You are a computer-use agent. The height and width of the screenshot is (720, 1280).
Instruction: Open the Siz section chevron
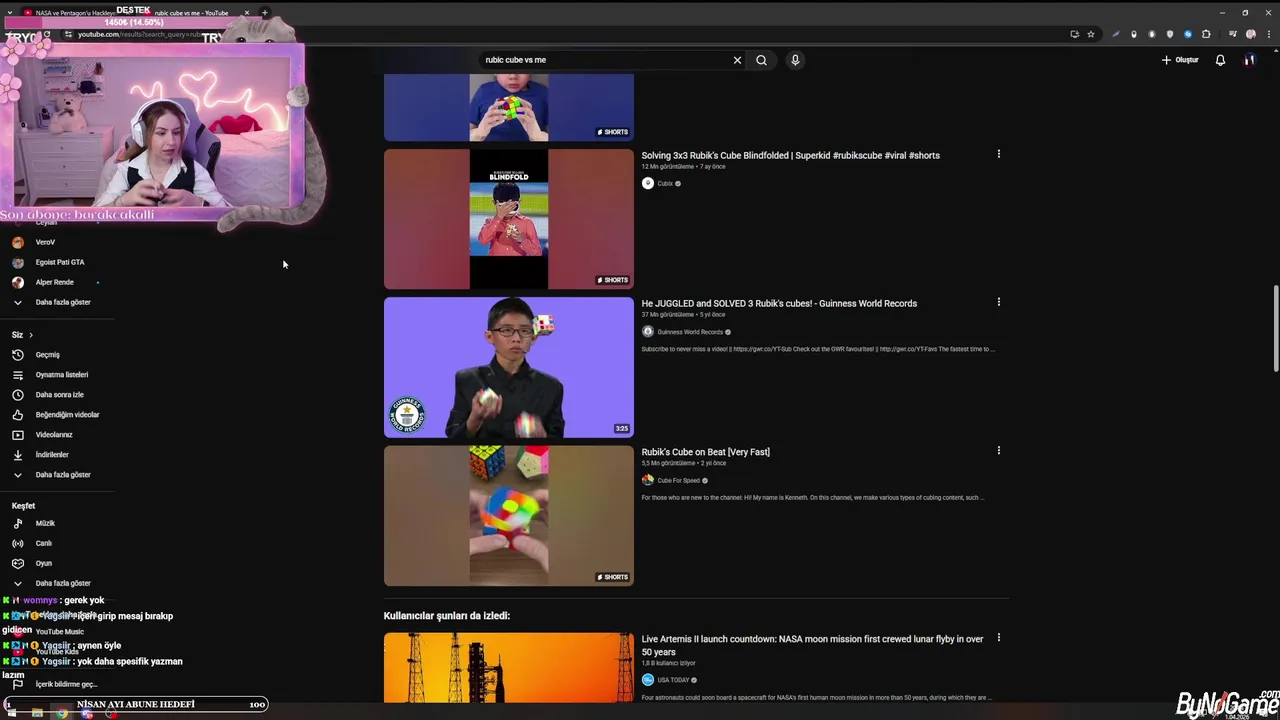click(x=31, y=335)
